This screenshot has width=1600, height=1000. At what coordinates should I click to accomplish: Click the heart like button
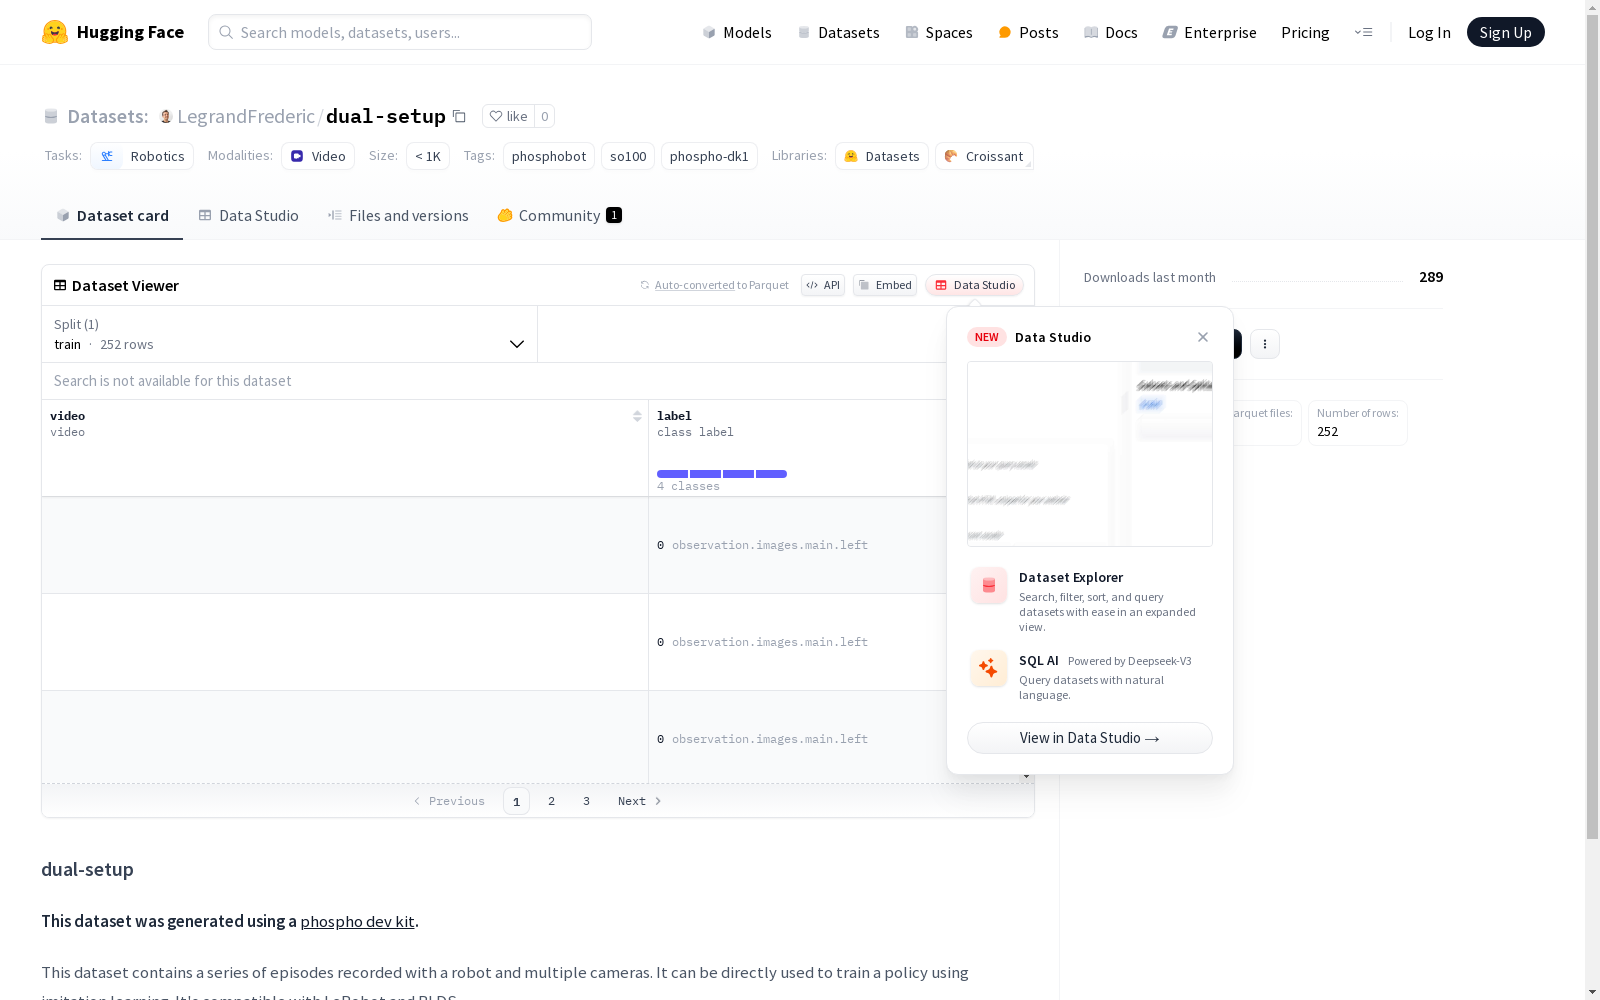point(508,116)
